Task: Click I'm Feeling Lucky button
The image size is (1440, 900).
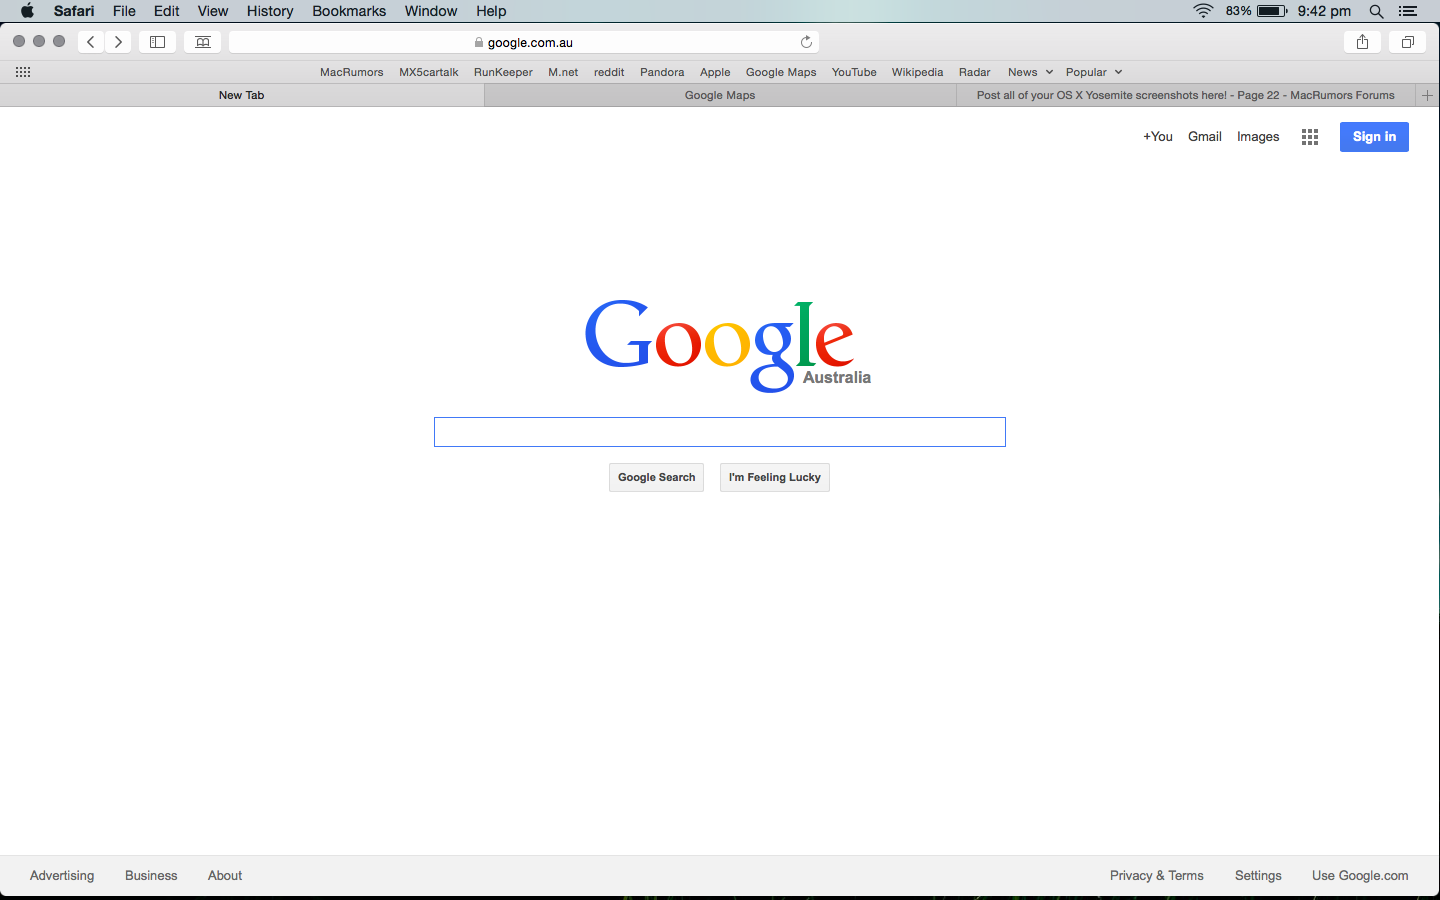Action: pyautogui.click(x=775, y=477)
